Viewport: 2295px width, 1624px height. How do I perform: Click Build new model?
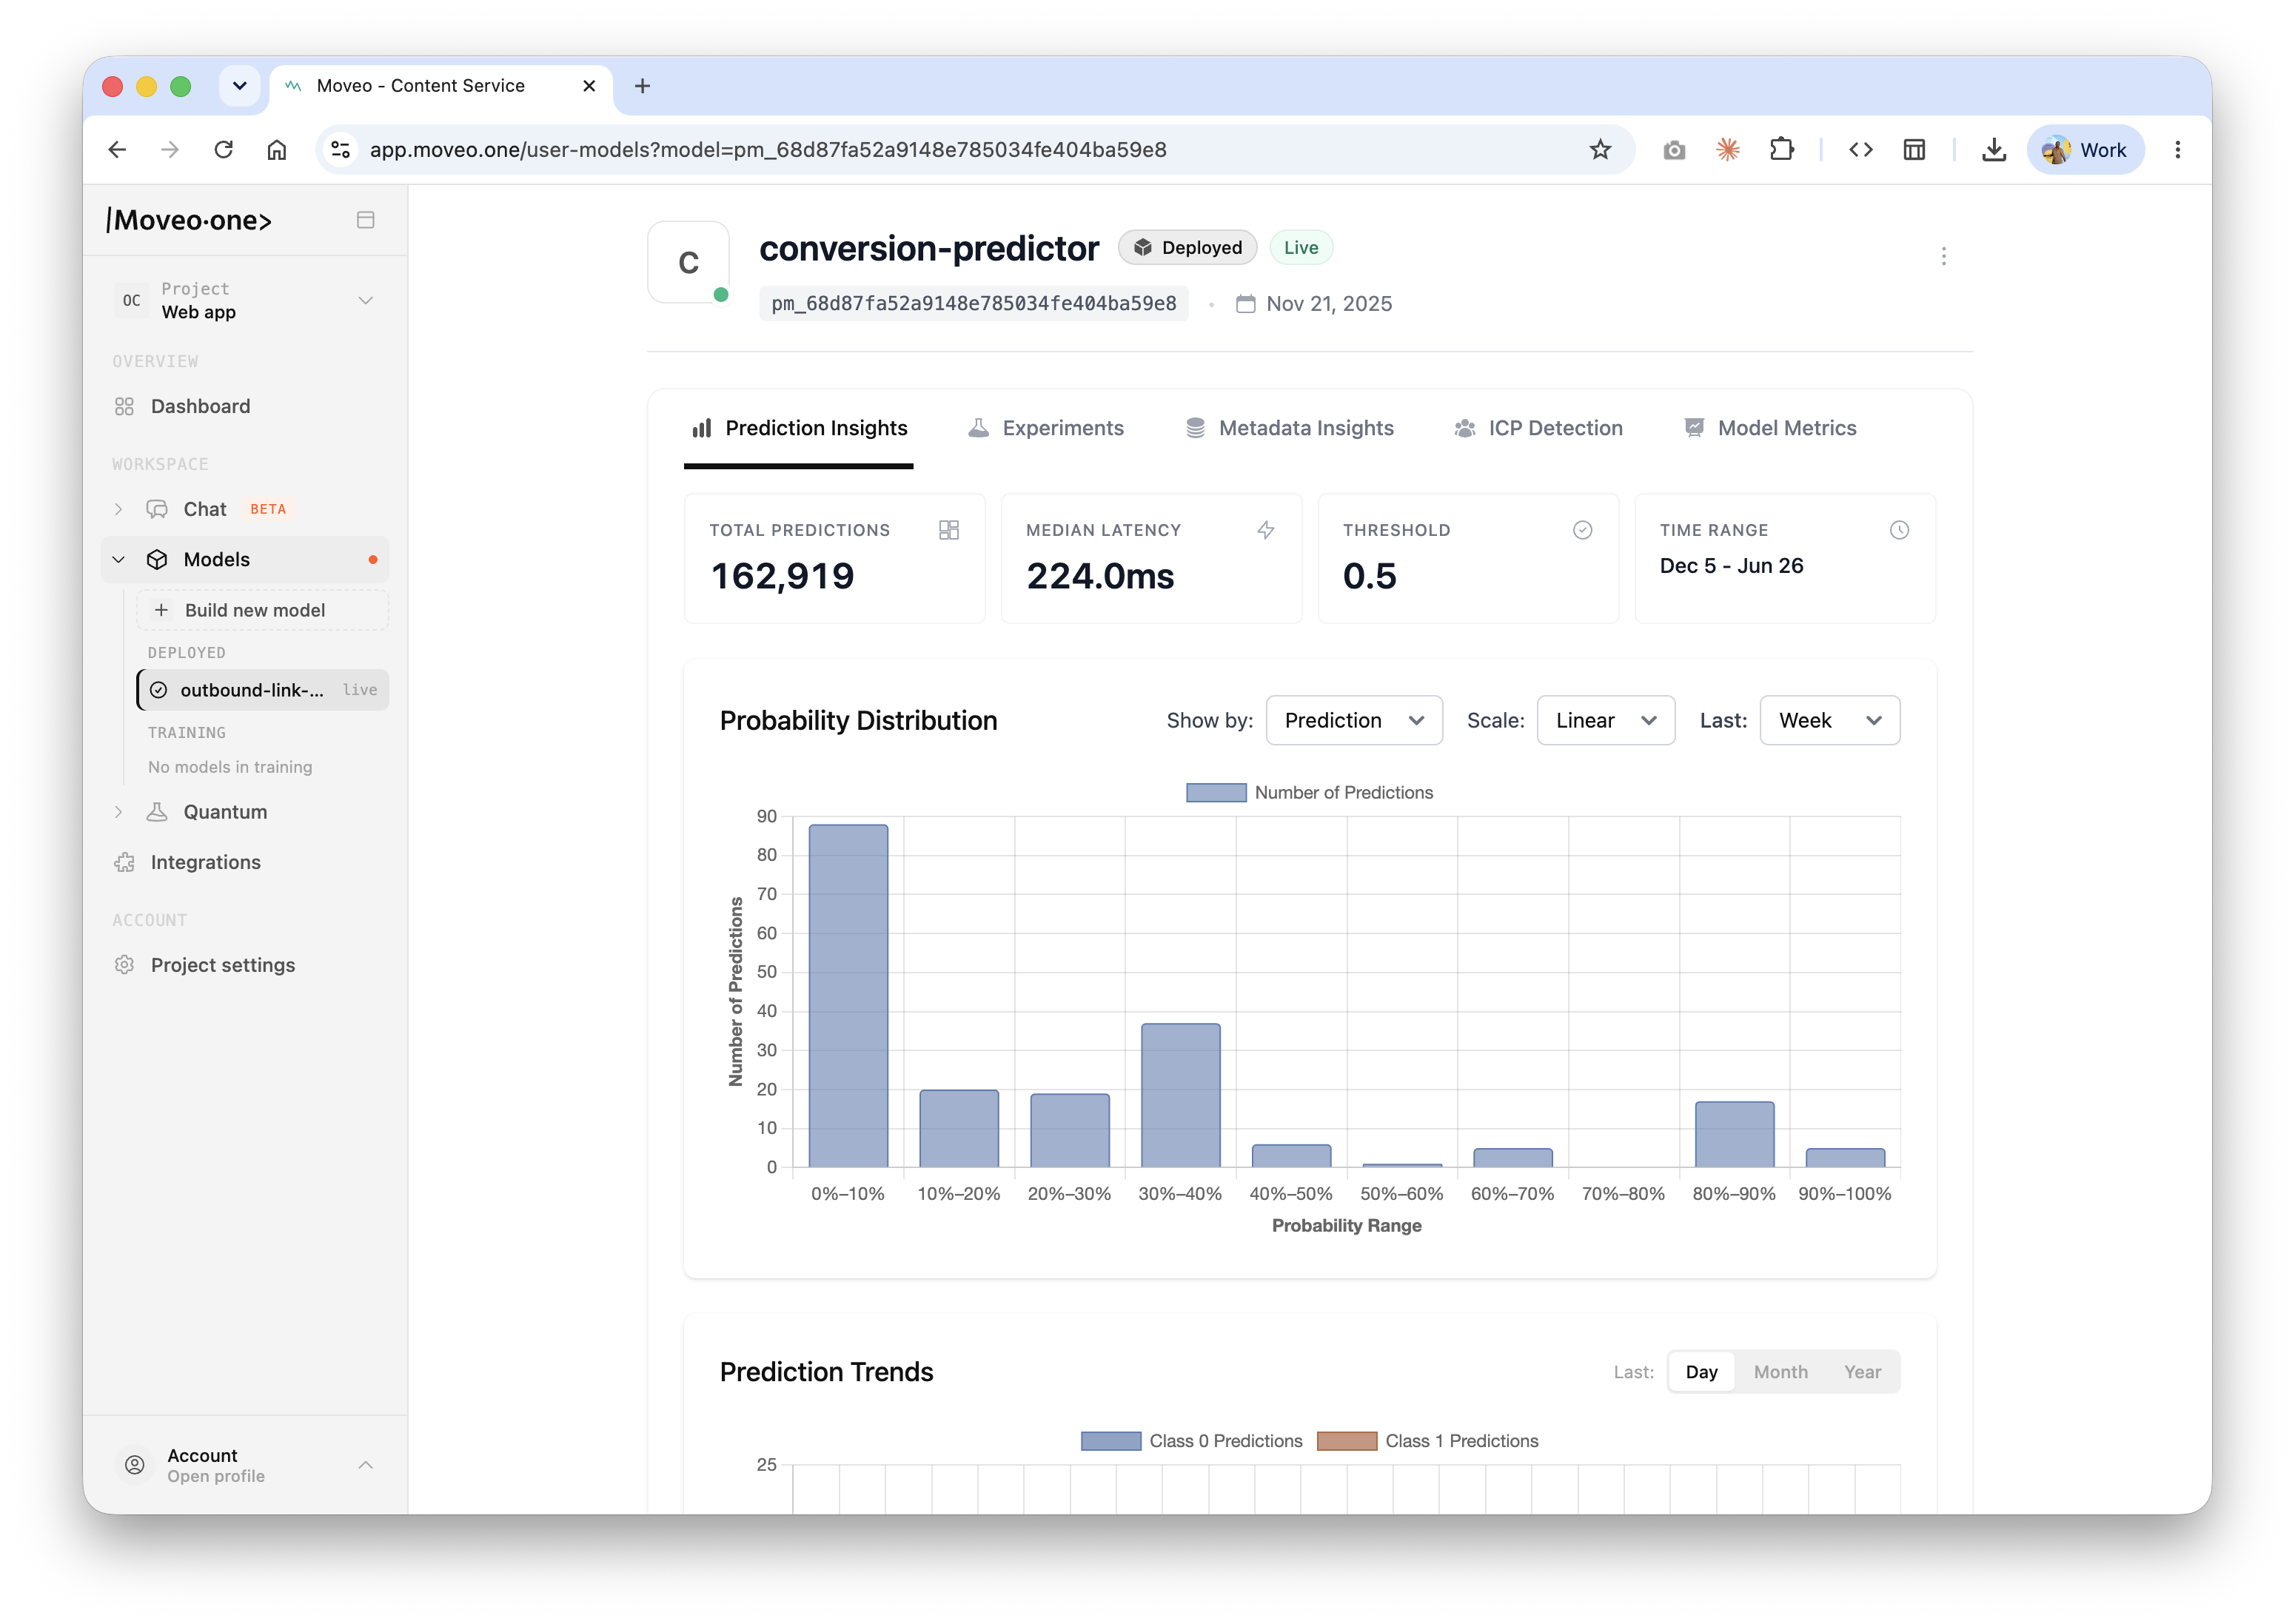pyautogui.click(x=263, y=610)
